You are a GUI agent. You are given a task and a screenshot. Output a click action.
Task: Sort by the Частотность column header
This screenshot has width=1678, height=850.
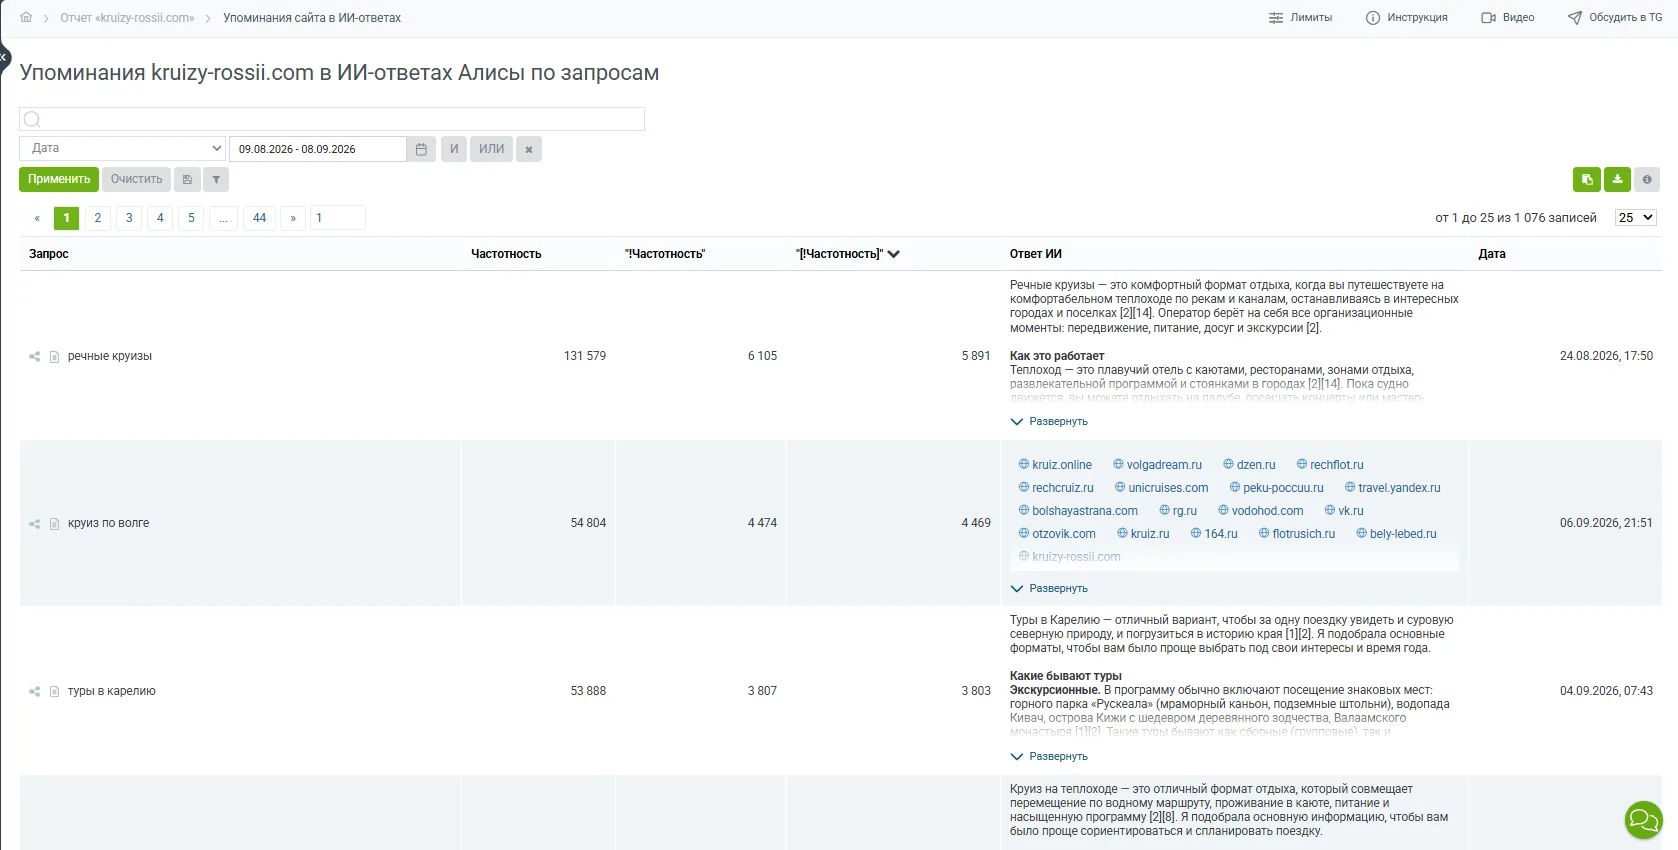pyautogui.click(x=506, y=254)
